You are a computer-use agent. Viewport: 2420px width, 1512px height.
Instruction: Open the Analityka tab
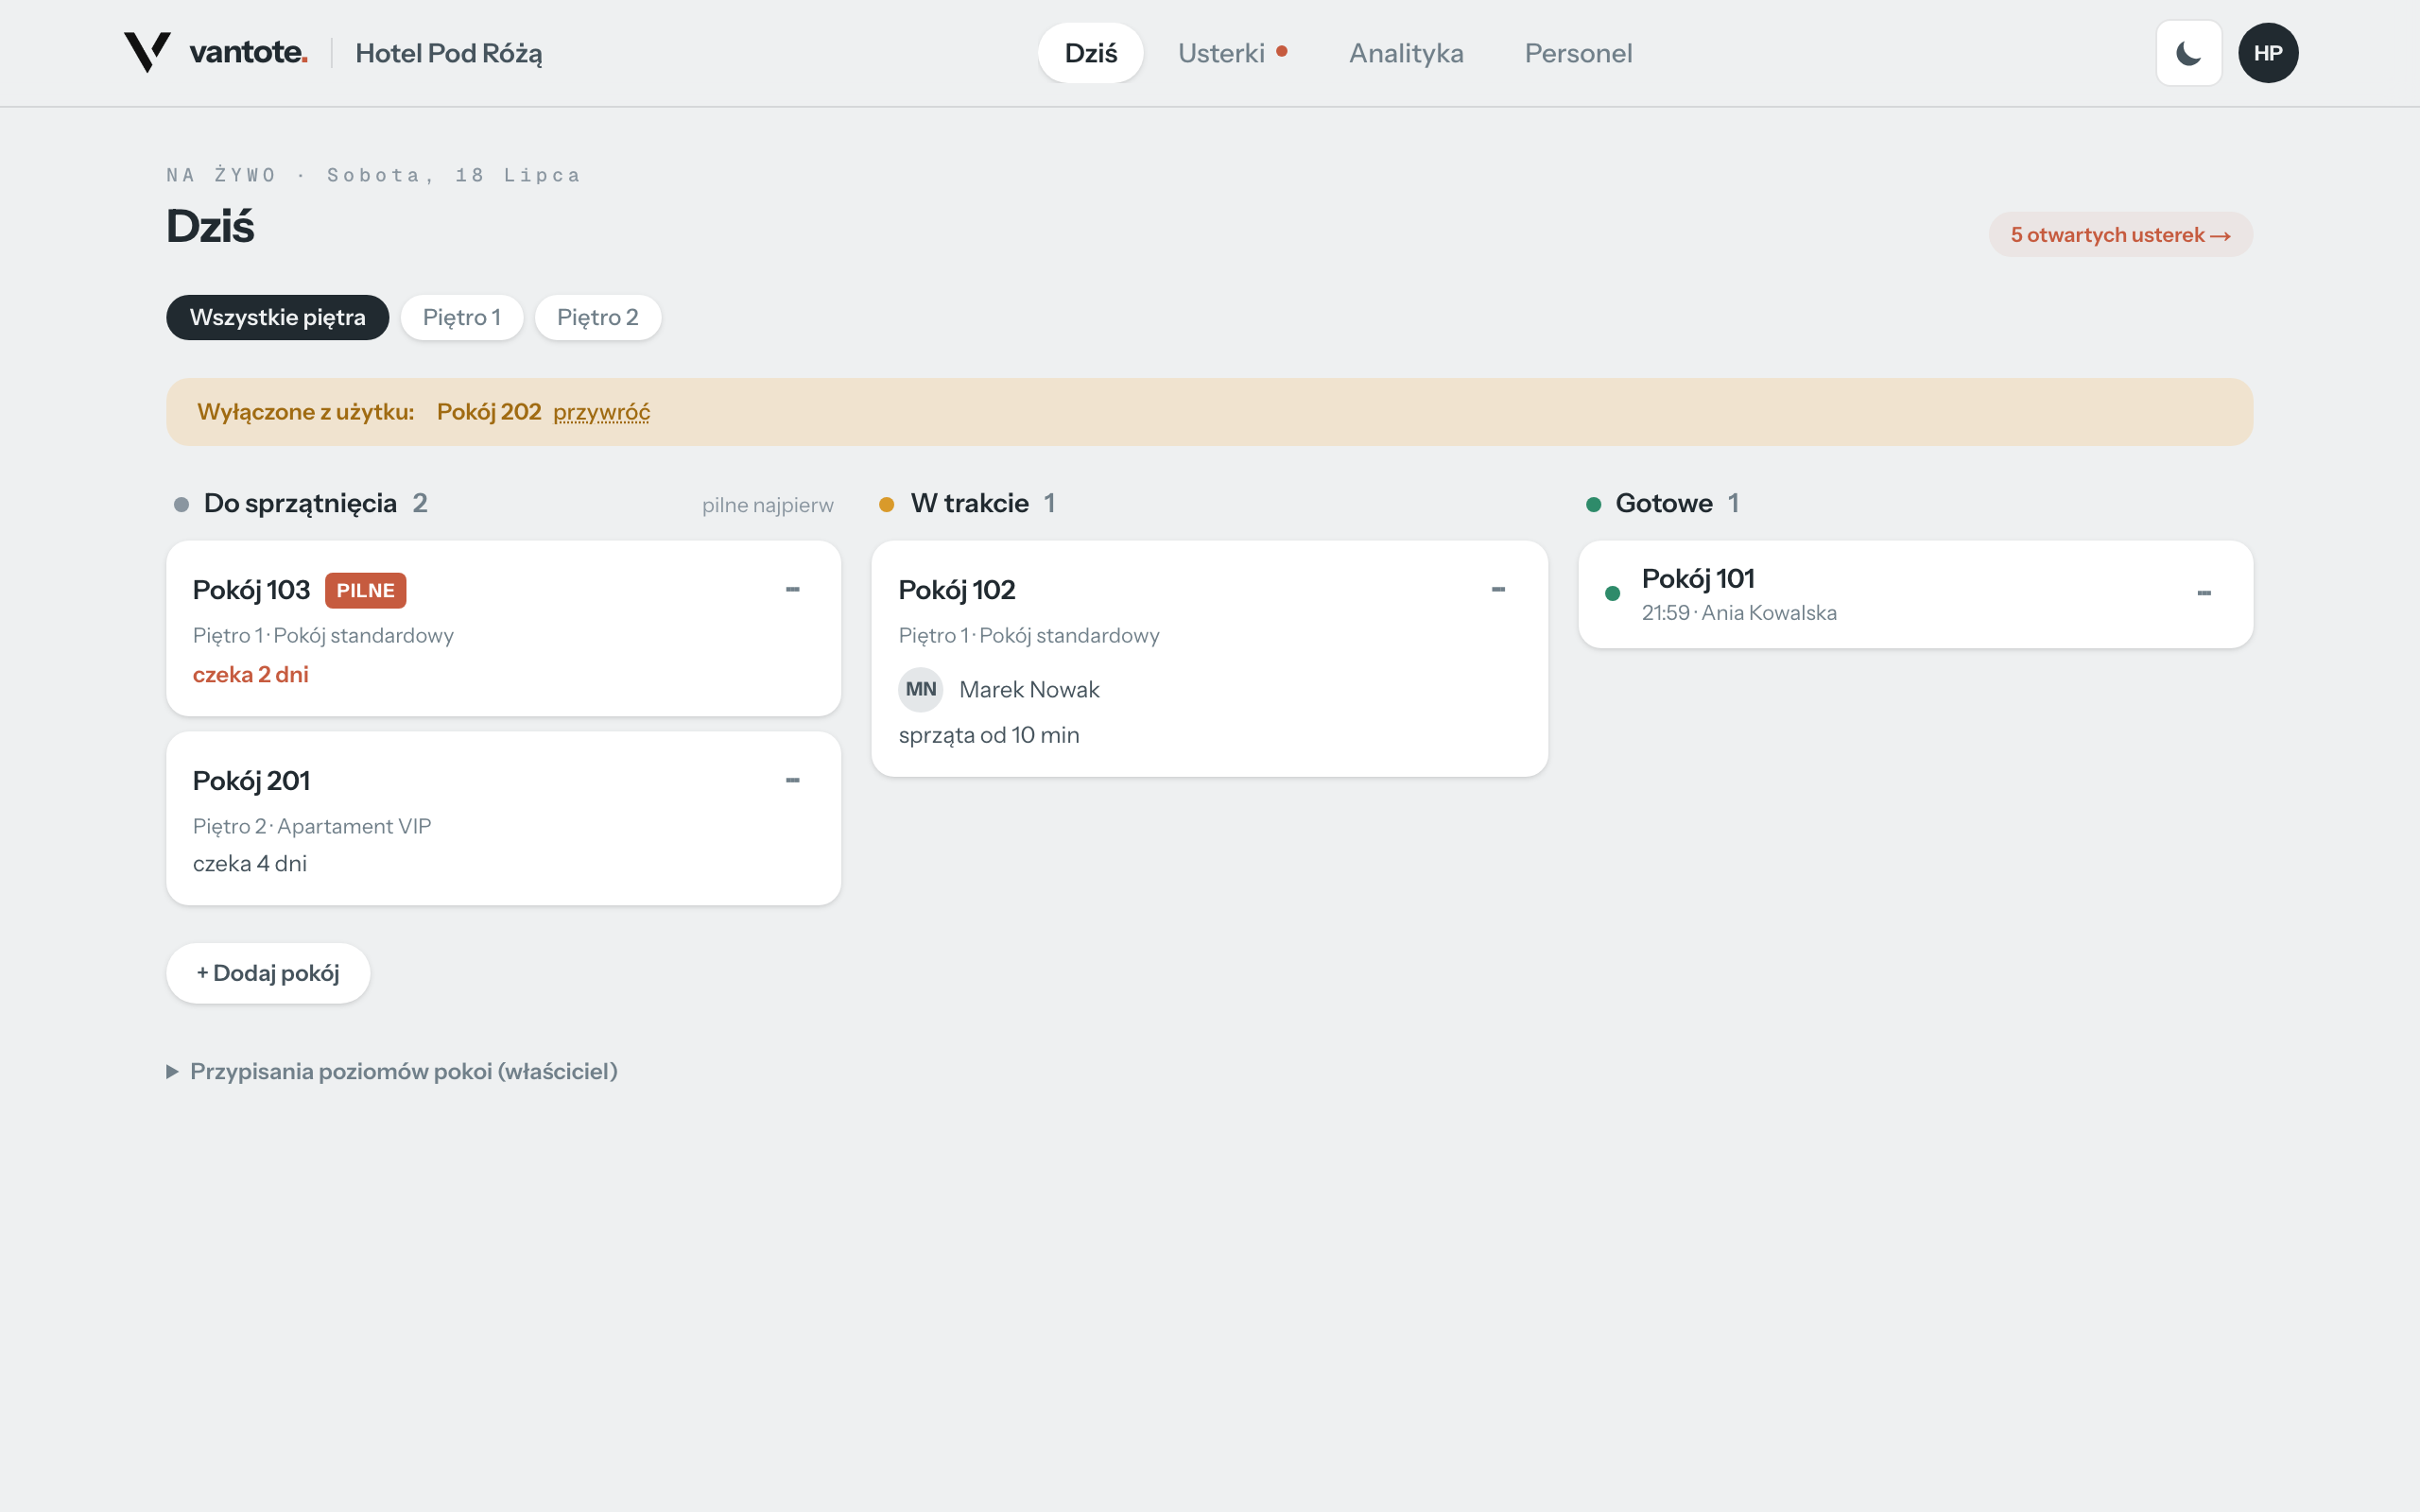(1406, 53)
